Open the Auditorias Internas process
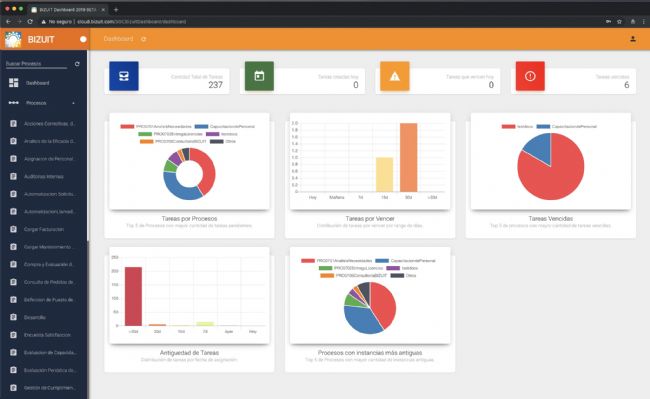 click(x=44, y=177)
